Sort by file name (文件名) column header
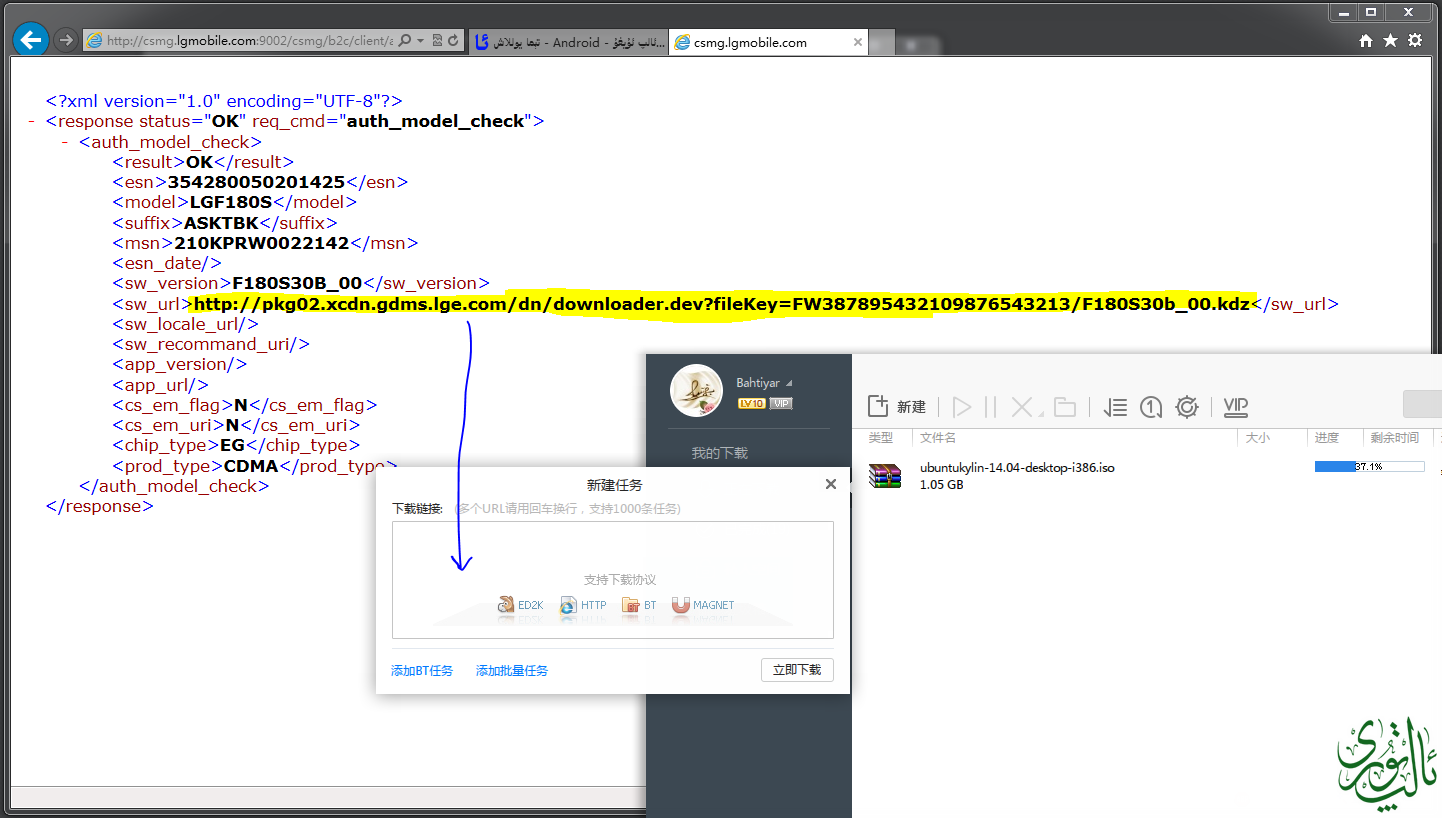The width and height of the screenshot is (1442, 818). coord(938,438)
